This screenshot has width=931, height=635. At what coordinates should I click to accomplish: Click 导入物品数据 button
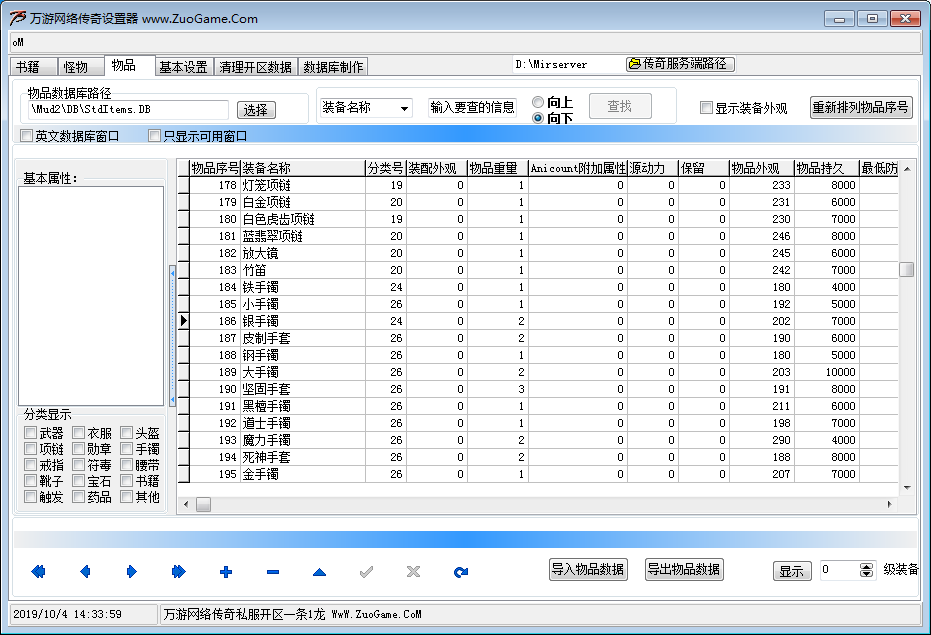(x=588, y=569)
